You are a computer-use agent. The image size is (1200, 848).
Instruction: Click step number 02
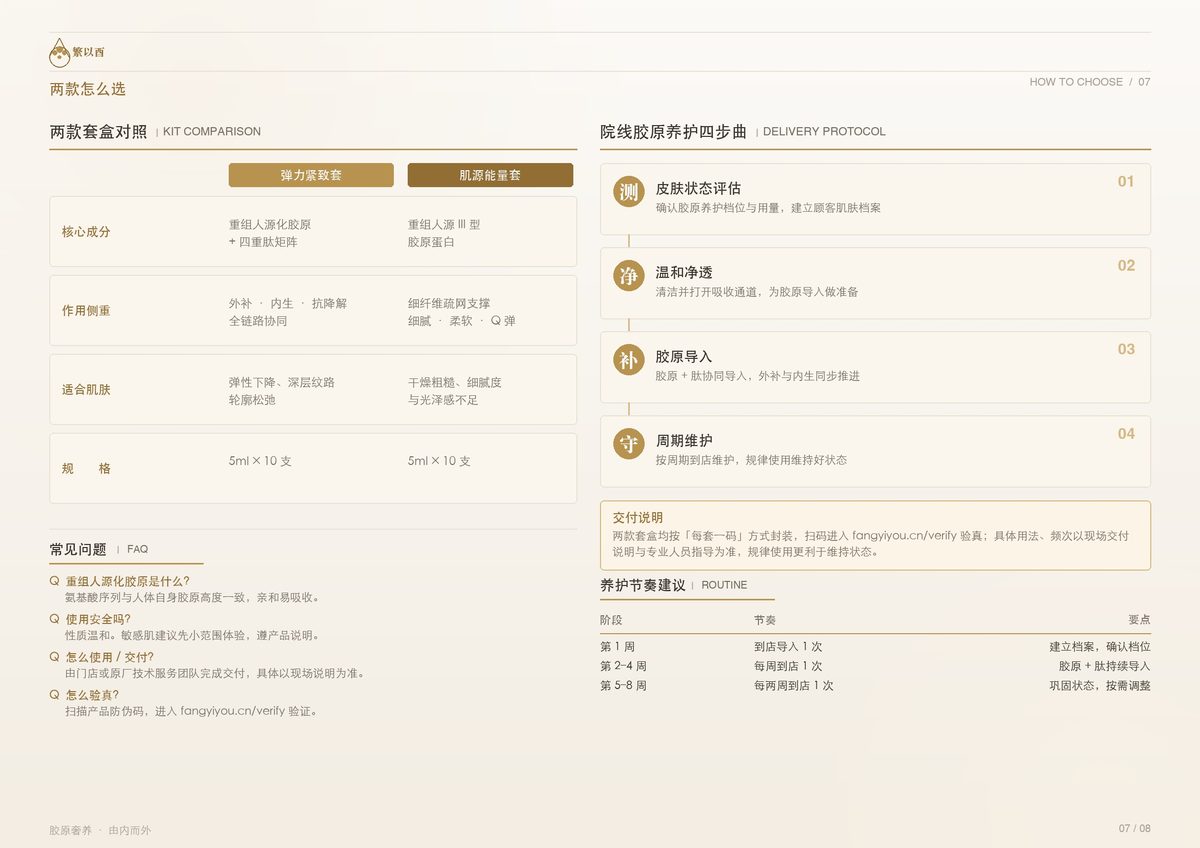click(x=1126, y=266)
